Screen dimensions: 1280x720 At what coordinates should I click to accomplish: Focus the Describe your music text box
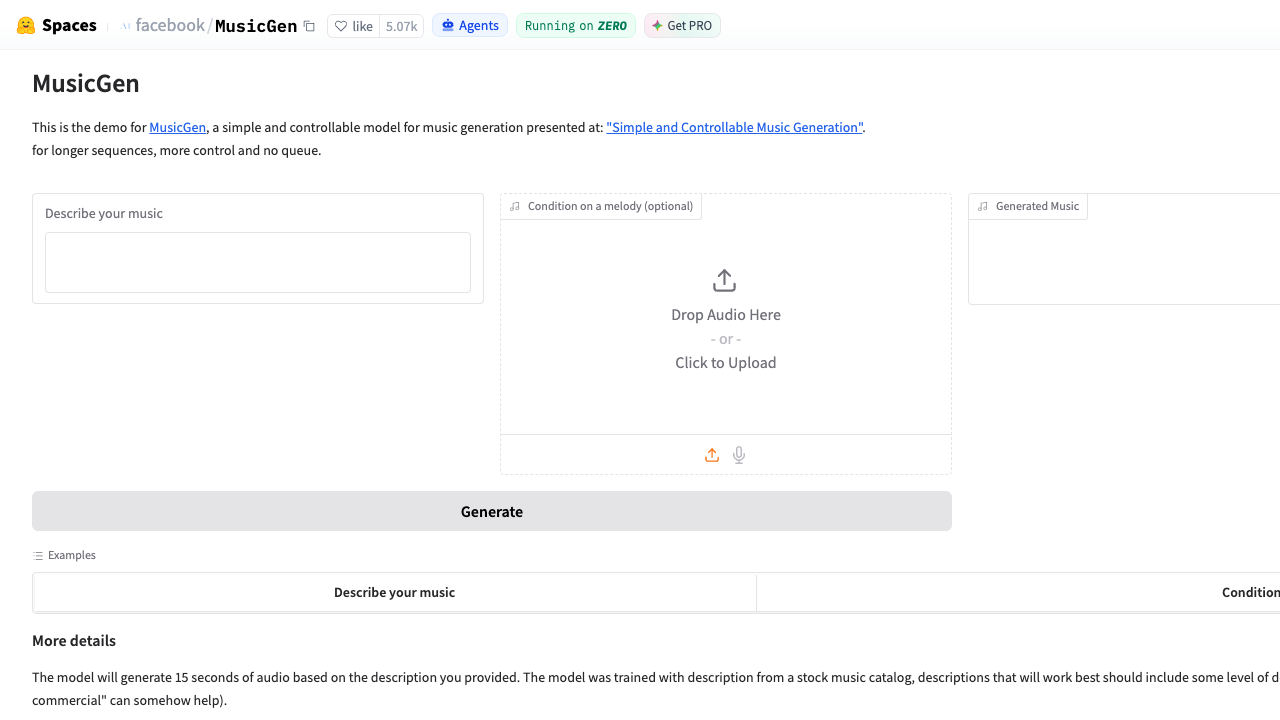coord(258,263)
